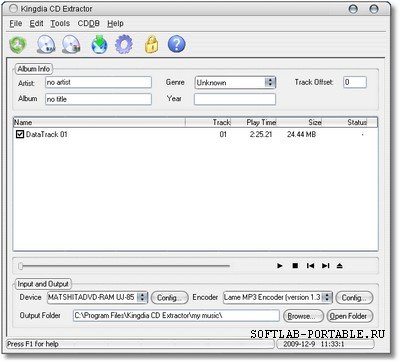Click the Output Folder path field
400x363 pixels.
pos(176,315)
